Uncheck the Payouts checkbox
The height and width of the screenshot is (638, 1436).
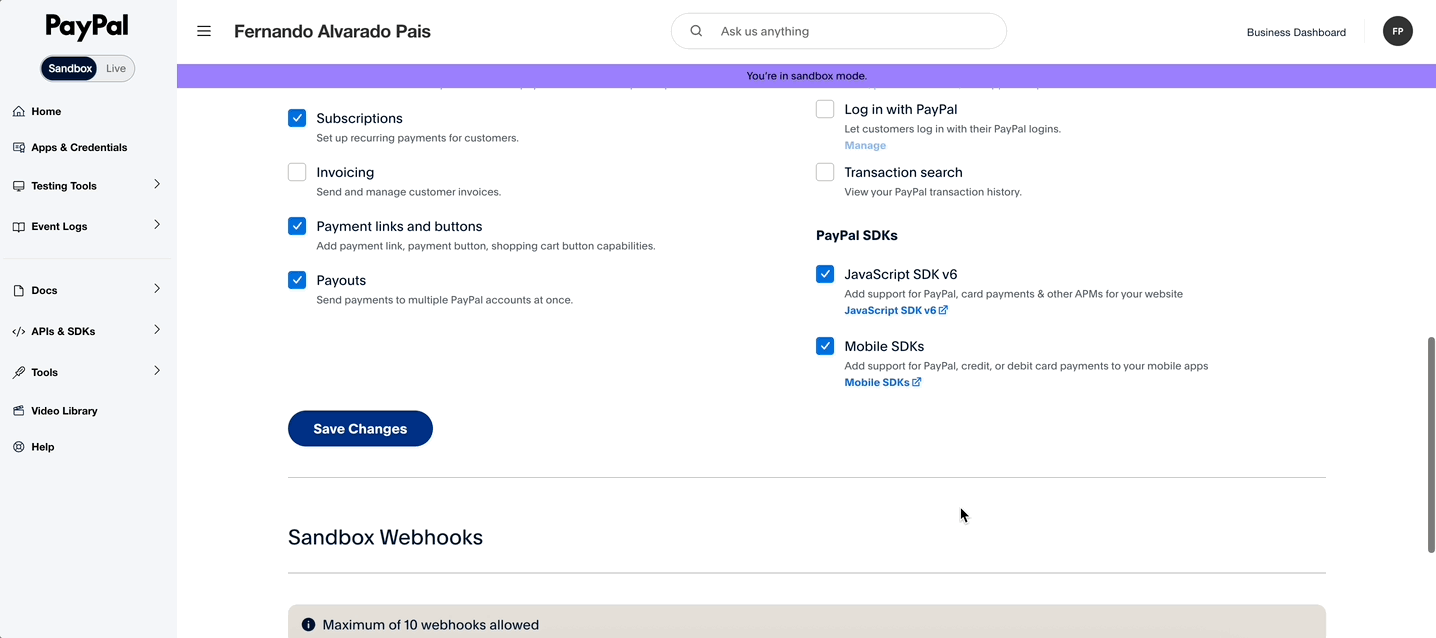pyautogui.click(x=297, y=280)
